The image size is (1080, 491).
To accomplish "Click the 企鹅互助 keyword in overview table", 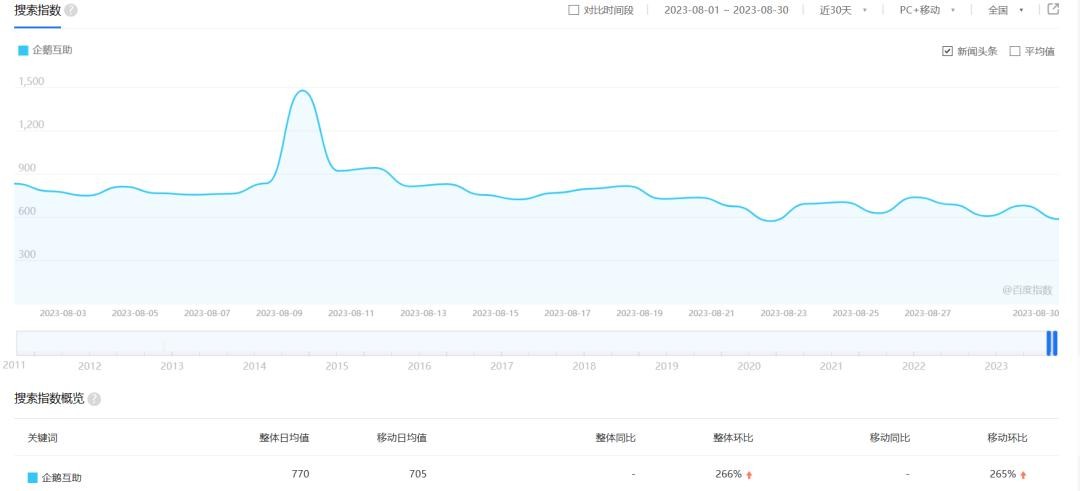I will pos(62,478).
